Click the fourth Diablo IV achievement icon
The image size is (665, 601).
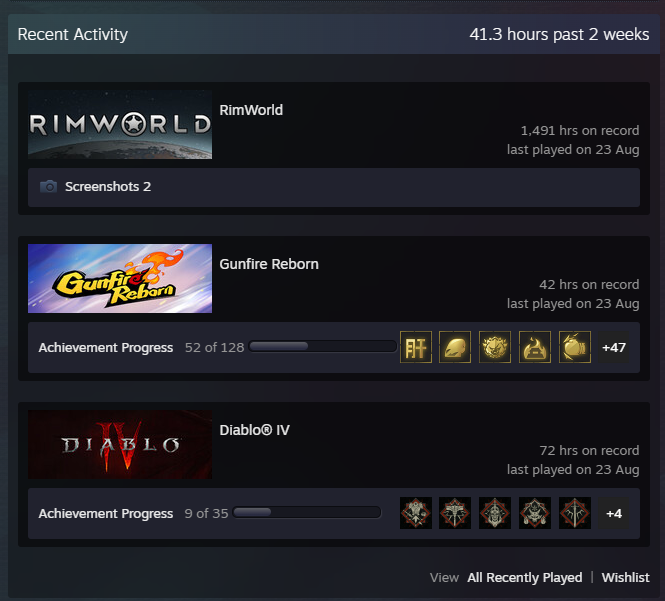(535, 513)
